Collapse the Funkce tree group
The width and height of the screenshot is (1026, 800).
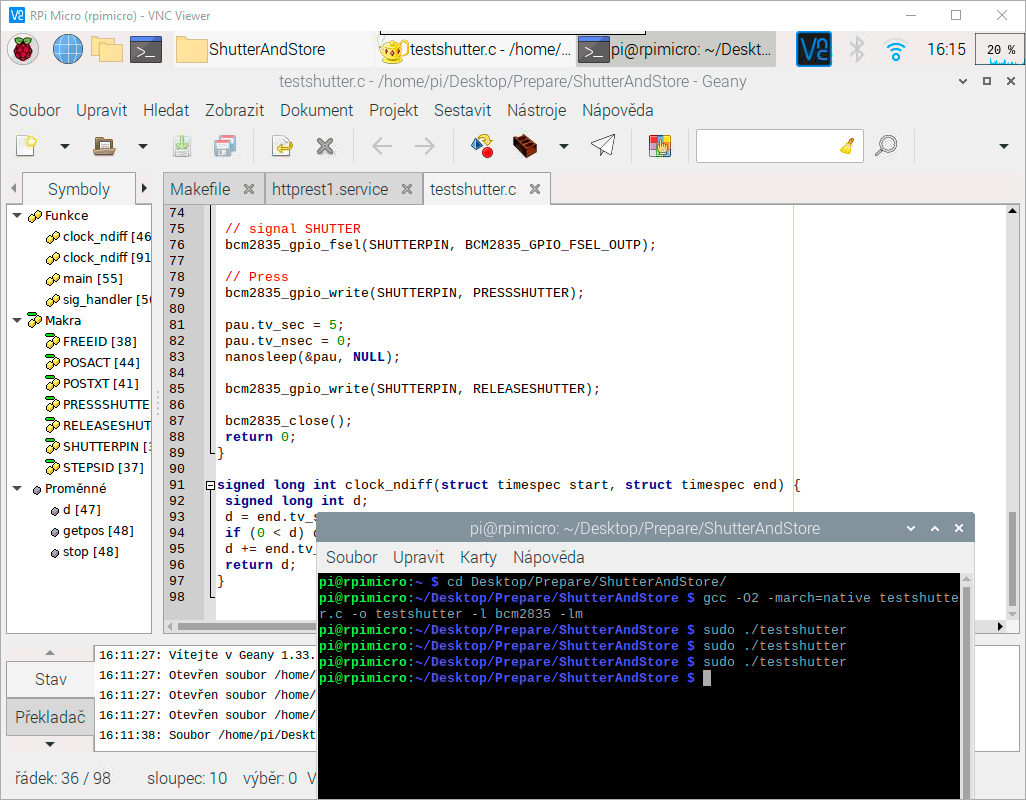coord(17,215)
